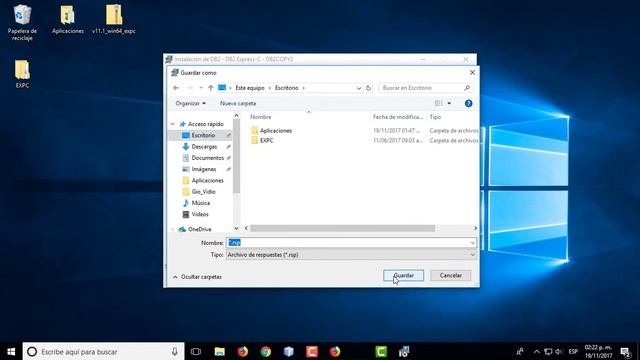The height and width of the screenshot is (360, 640).
Task: Select the EXPC folder on the desktop
Action: [22, 73]
